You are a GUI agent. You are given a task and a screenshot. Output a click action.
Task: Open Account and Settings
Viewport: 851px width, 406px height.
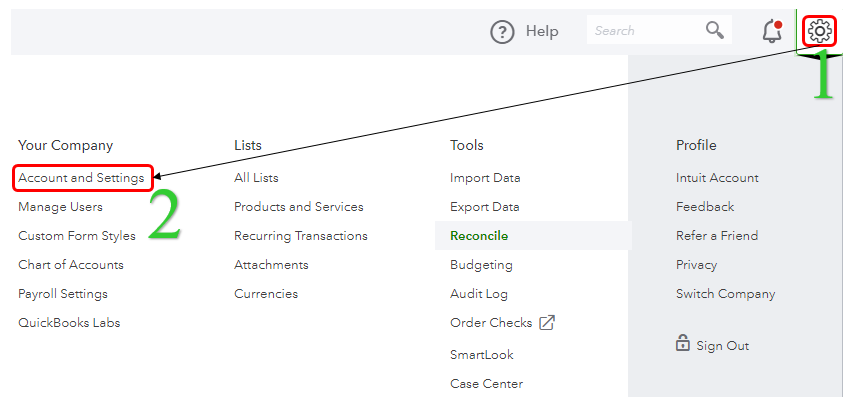pyautogui.click(x=81, y=178)
